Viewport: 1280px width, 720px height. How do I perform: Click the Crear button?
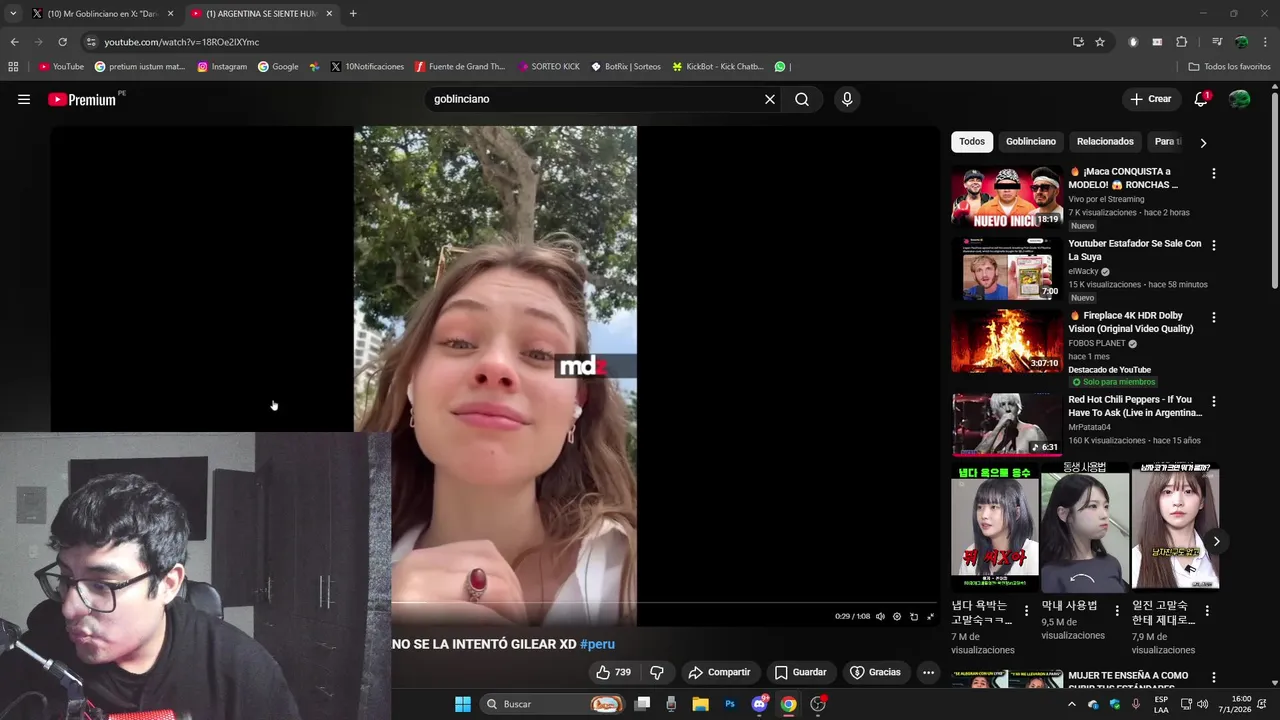1151,99
